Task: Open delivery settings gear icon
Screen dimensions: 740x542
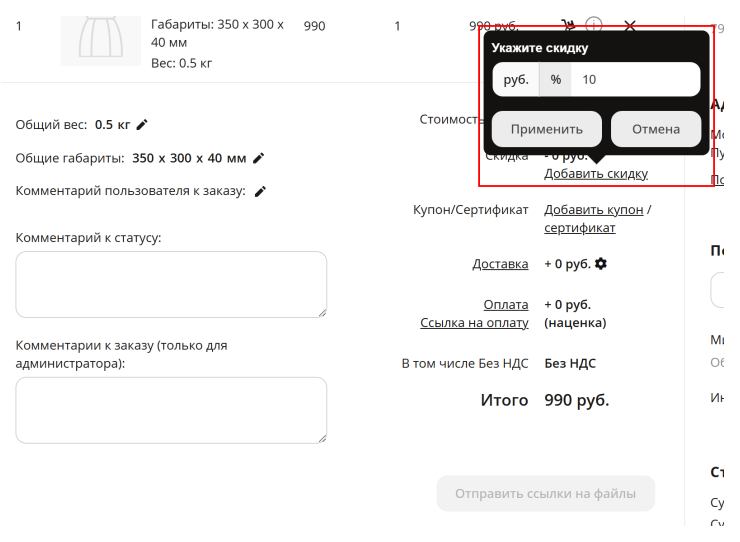Action: 601,263
